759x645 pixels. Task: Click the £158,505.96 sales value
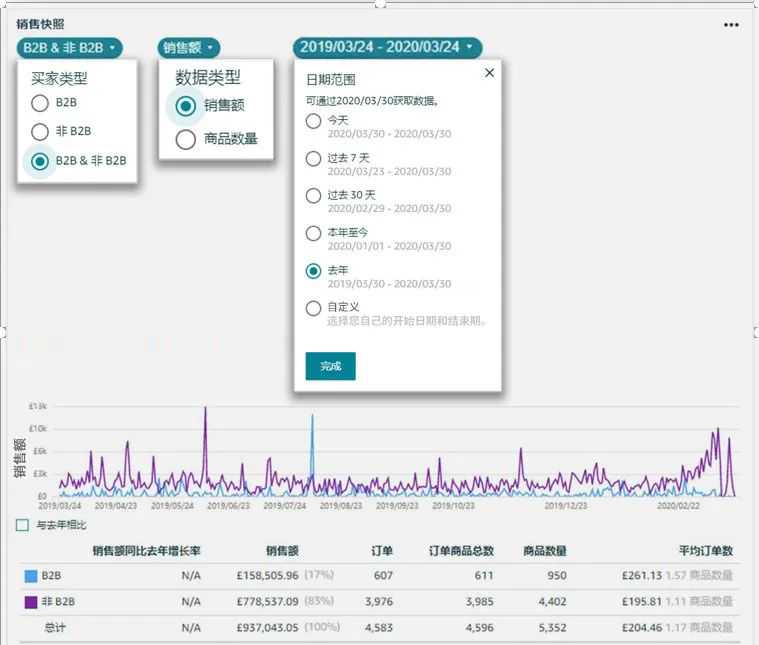point(268,576)
